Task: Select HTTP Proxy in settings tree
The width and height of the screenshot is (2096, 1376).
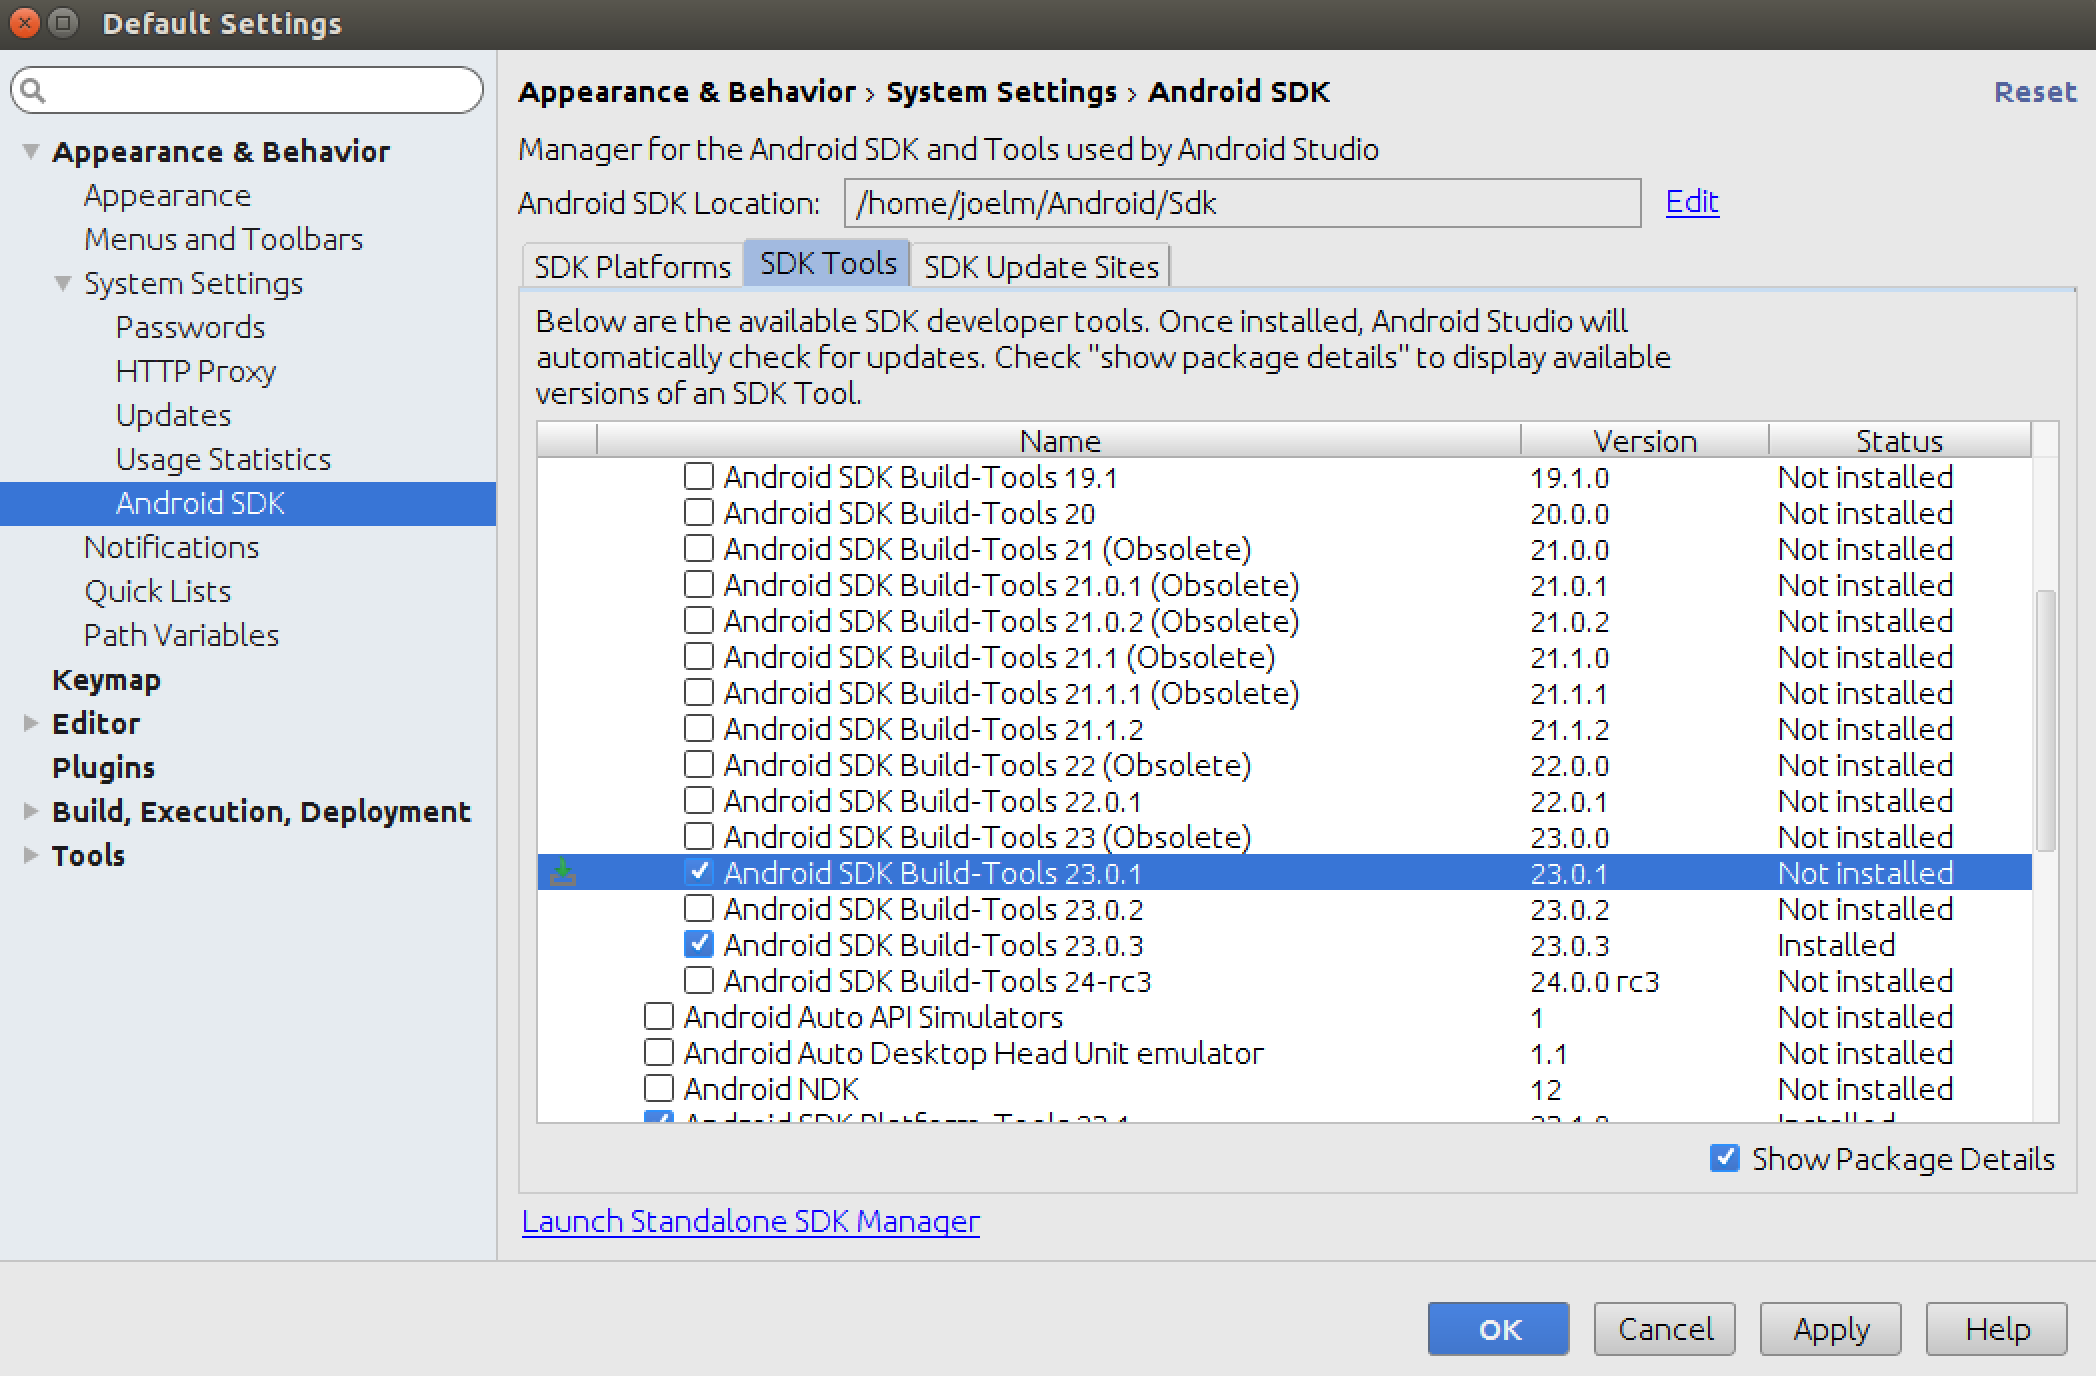Action: (x=196, y=371)
